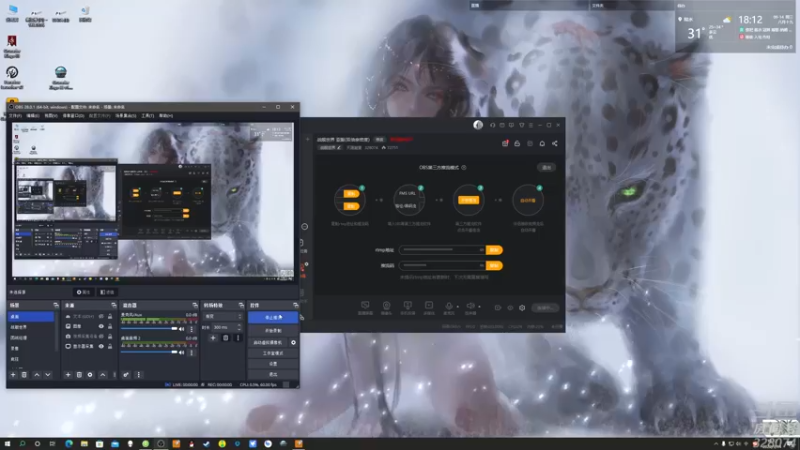Click the screen capture icon in streaming app
The image size is (800, 450).
click(x=365, y=306)
